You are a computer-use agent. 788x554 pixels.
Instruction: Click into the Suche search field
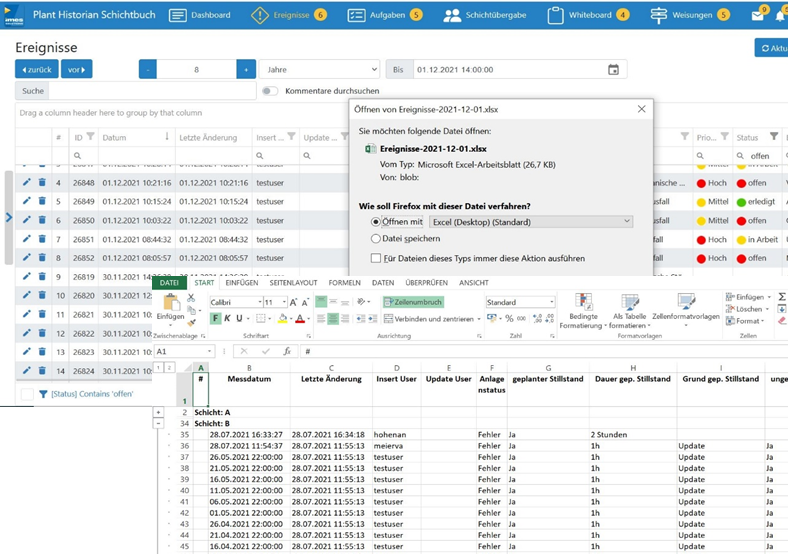152,91
